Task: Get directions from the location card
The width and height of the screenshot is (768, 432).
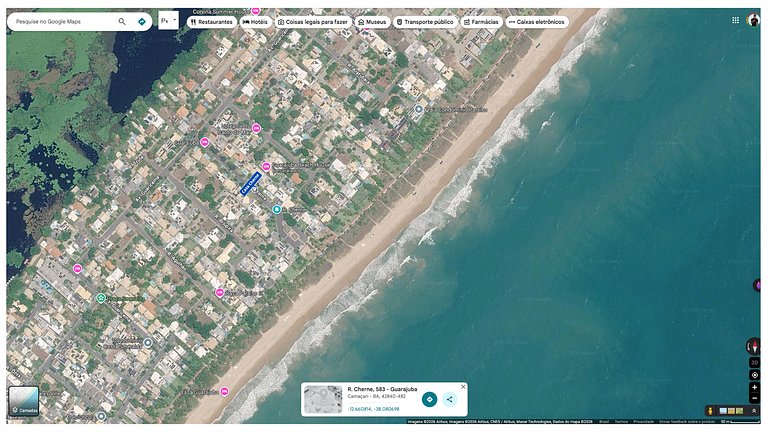Action: [430, 399]
